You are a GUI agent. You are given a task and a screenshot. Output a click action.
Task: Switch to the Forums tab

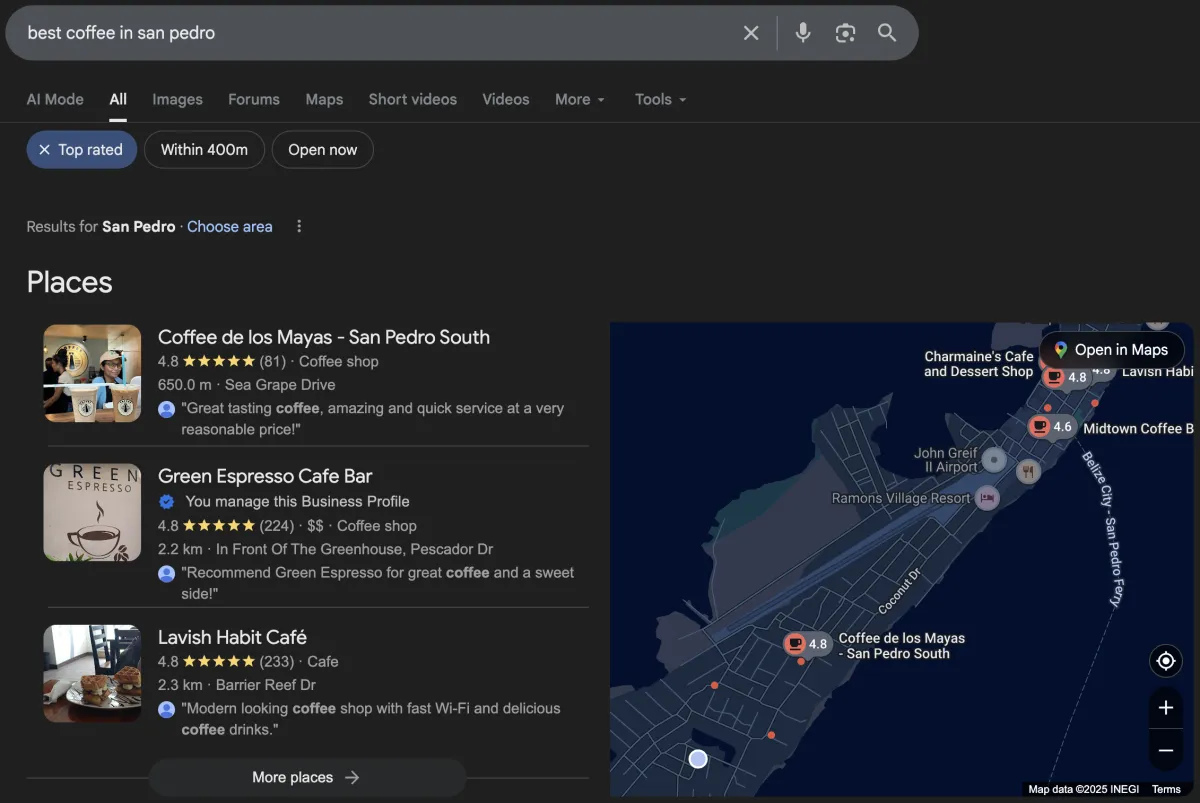pyautogui.click(x=254, y=99)
